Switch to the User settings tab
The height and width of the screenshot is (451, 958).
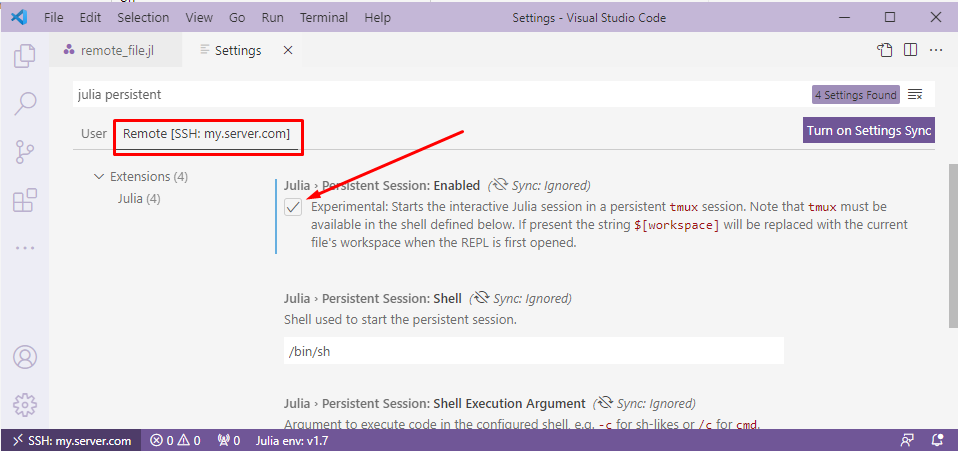pyautogui.click(x=94, y=133)
